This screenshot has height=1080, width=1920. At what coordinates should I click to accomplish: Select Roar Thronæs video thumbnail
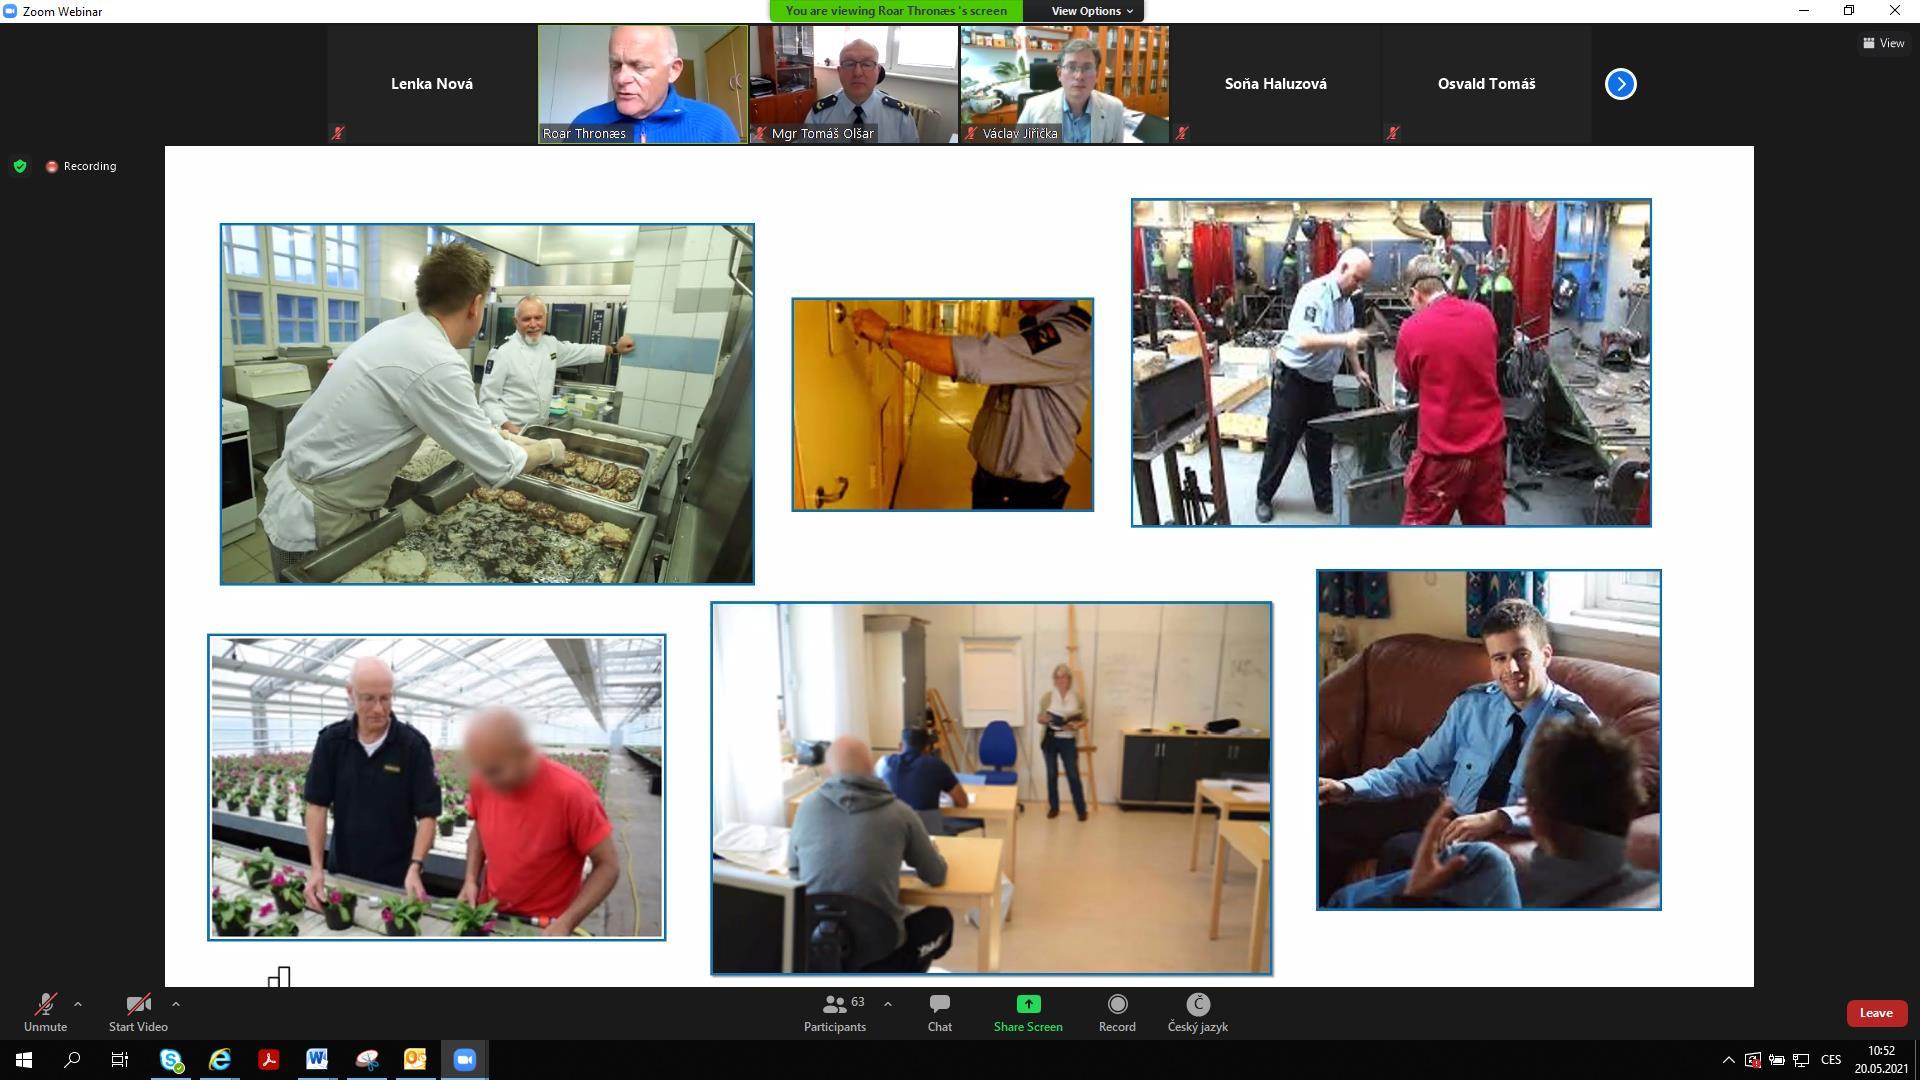tap(643, 84)
